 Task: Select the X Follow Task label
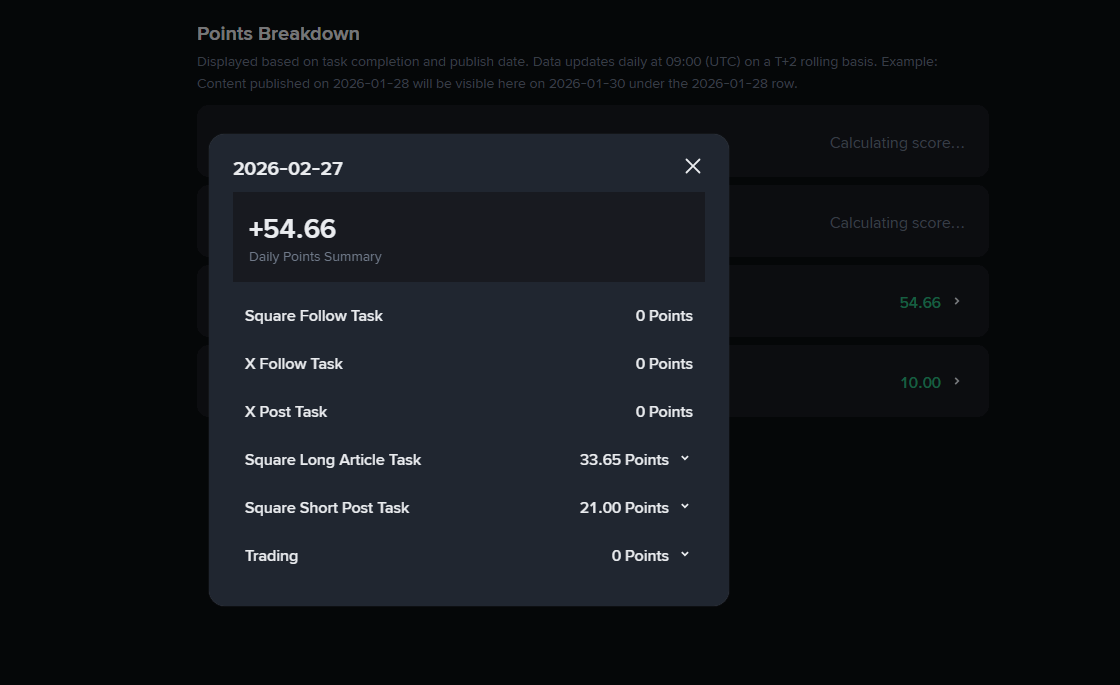[293, 364]
